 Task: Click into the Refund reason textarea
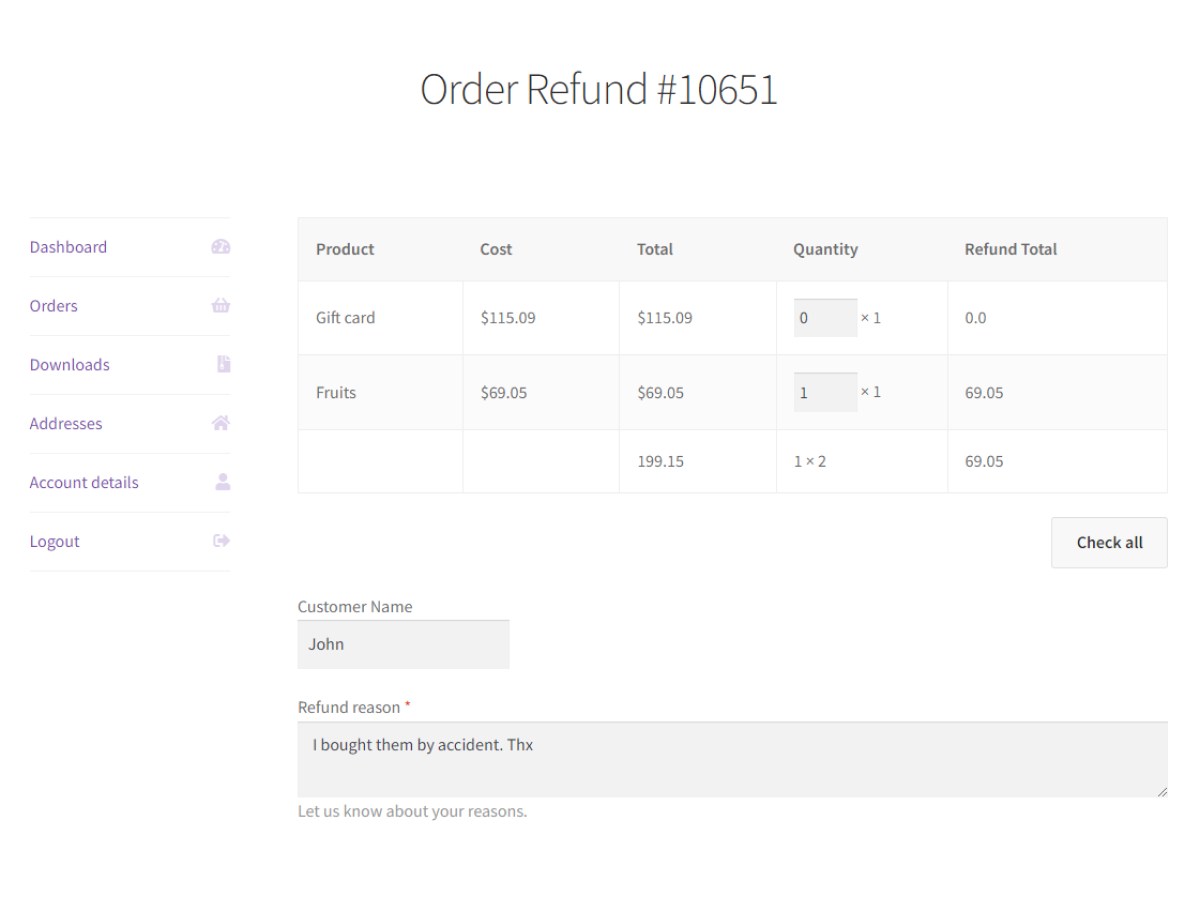click(x=732, y=759)
